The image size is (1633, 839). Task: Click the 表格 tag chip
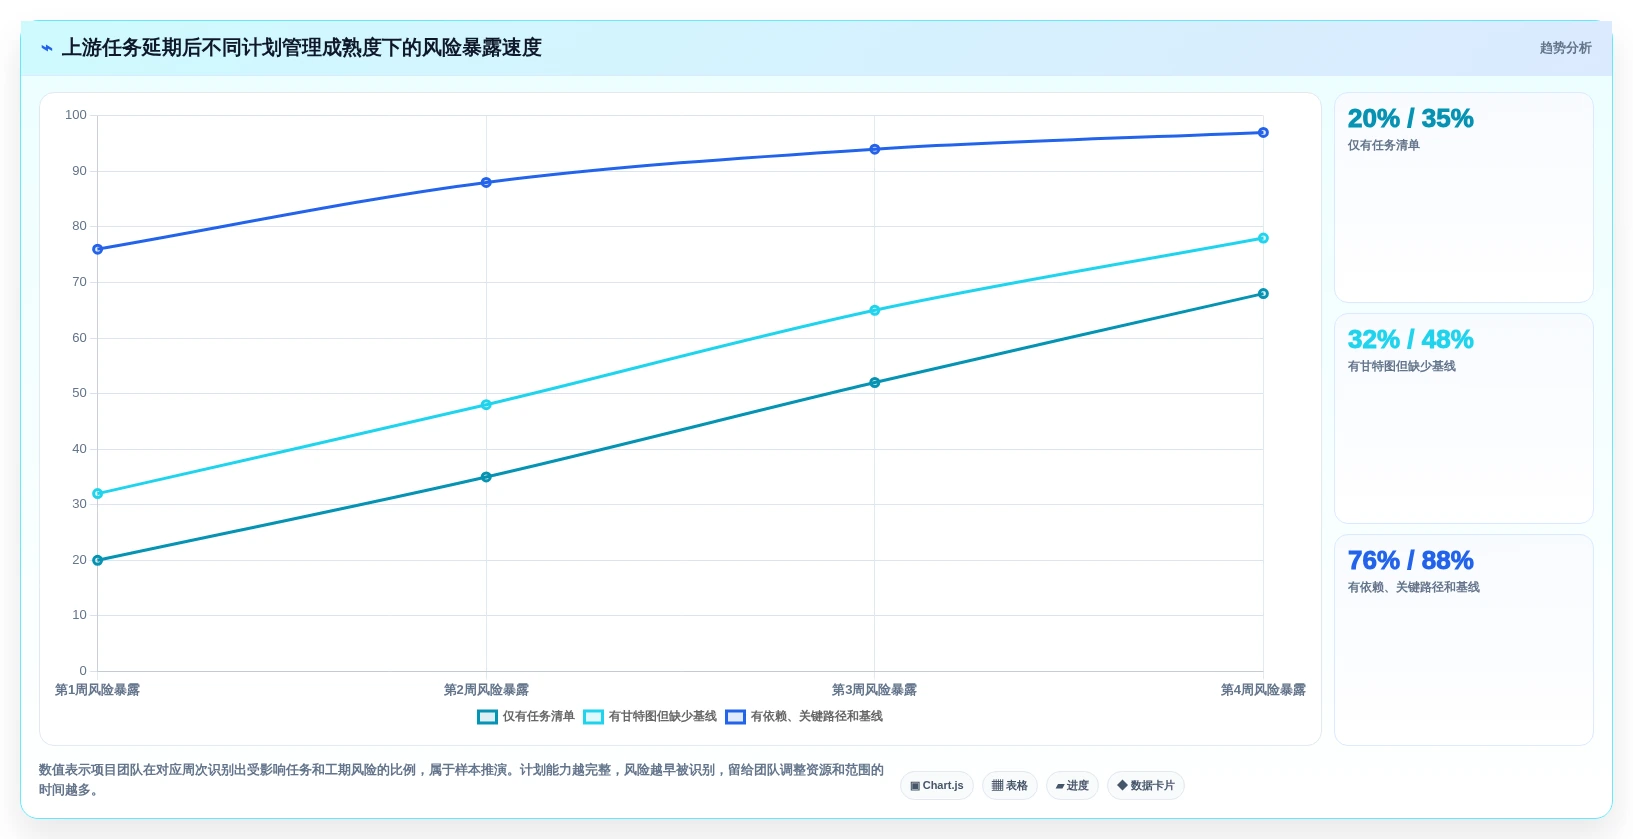pos(1010,786)
